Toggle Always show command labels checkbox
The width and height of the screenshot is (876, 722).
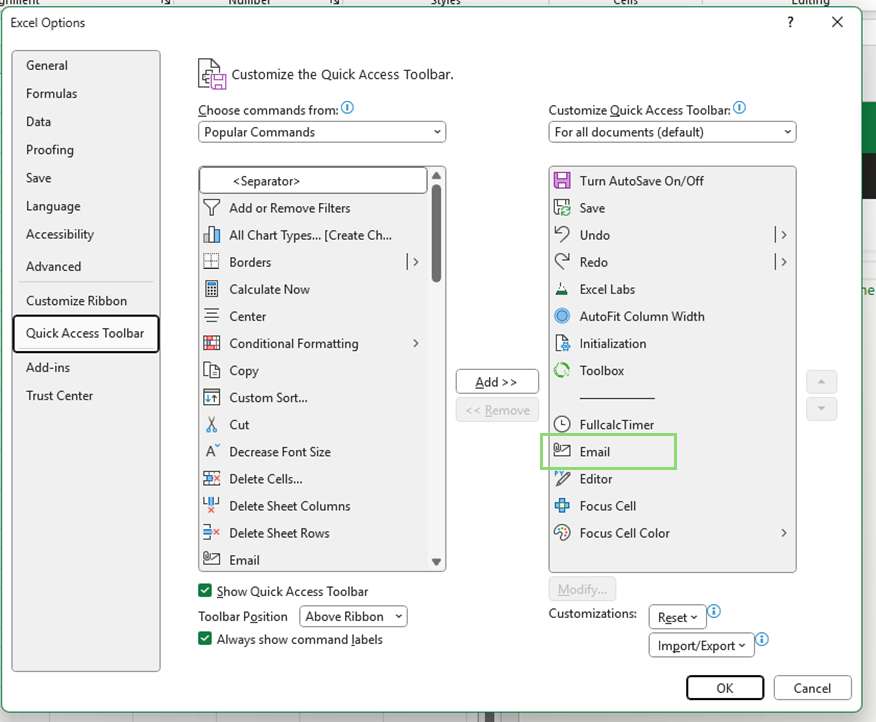click(205, 639)
